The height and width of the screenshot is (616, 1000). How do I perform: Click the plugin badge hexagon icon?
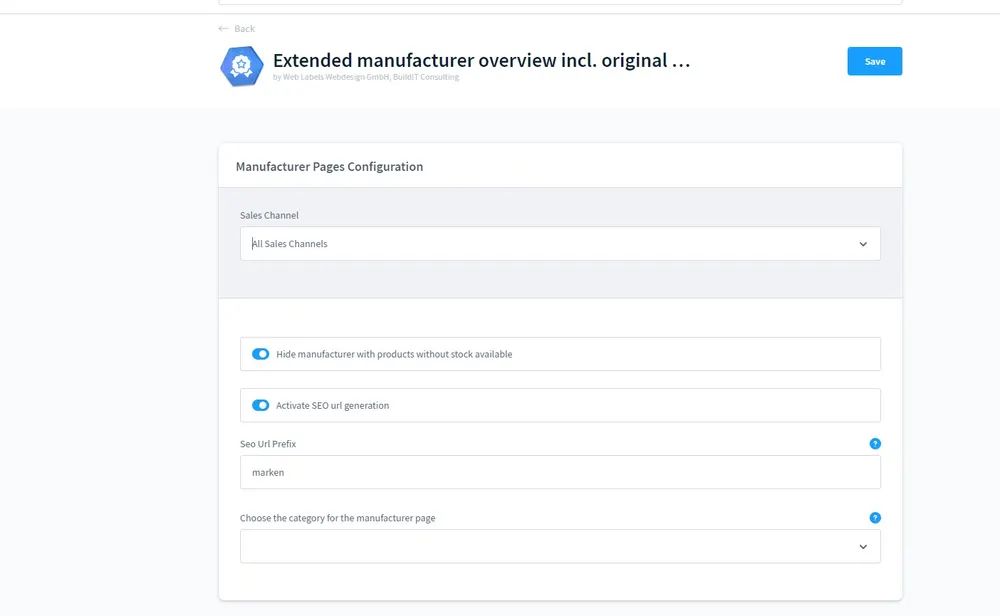pos(242,66)
